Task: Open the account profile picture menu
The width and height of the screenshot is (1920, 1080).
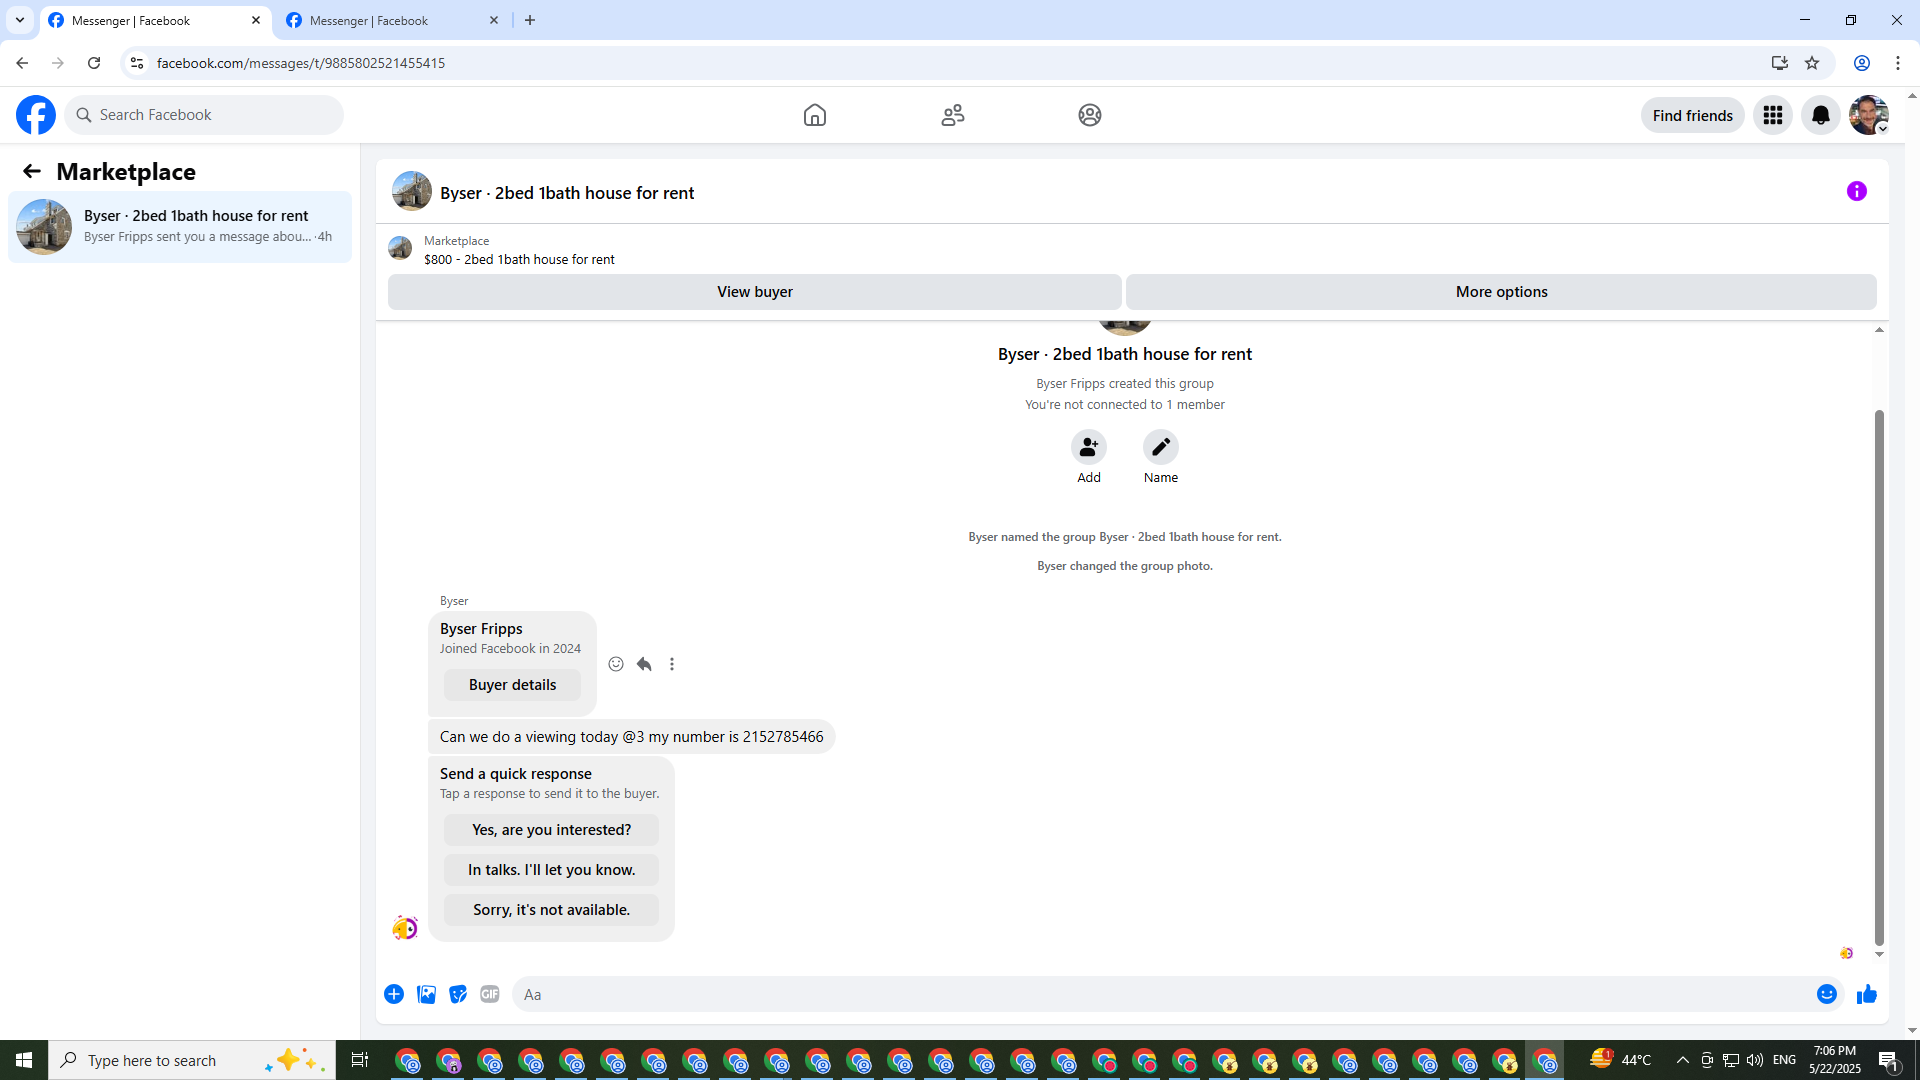Action: (1869, 115)
